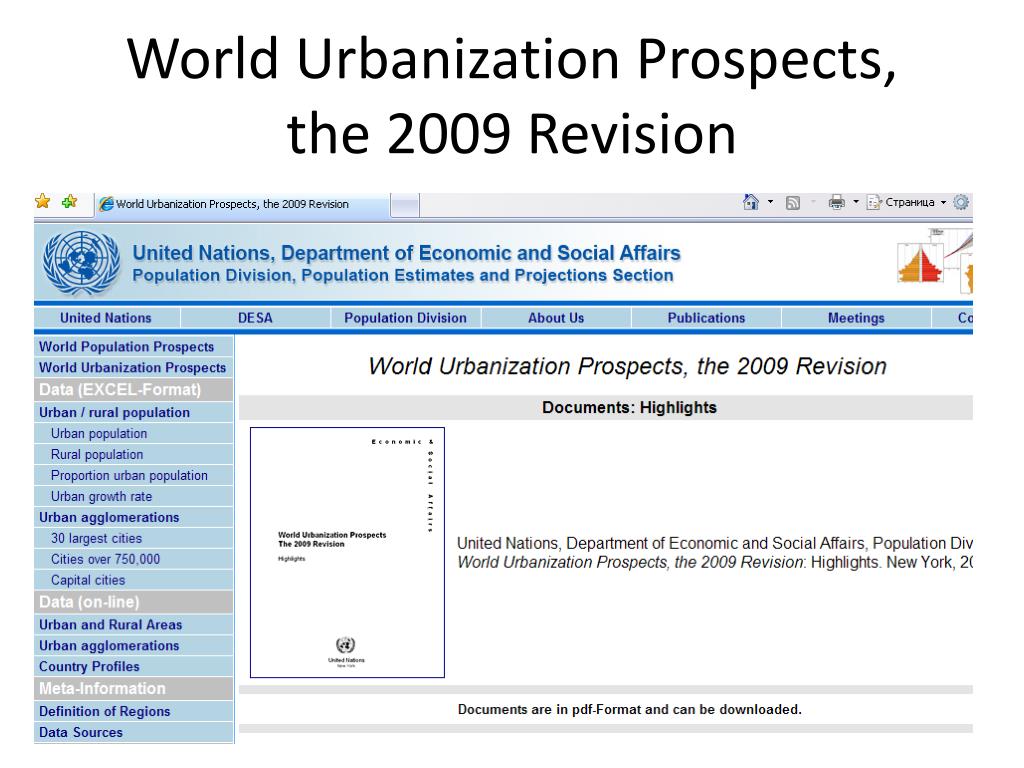The height and width of the screenshot is (768, 1024).
Task: Click the United Nations emblem logo
Action: (82, 264)
